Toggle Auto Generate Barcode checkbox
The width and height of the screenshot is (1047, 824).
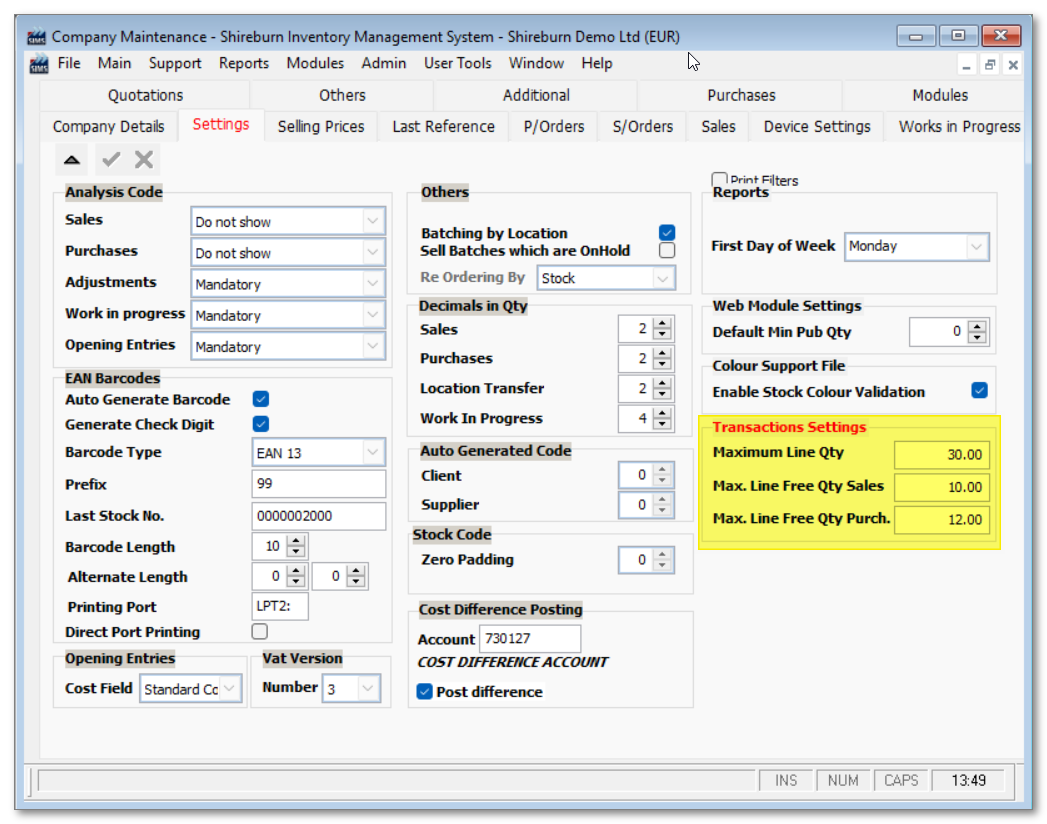click(x=261, y=399)
